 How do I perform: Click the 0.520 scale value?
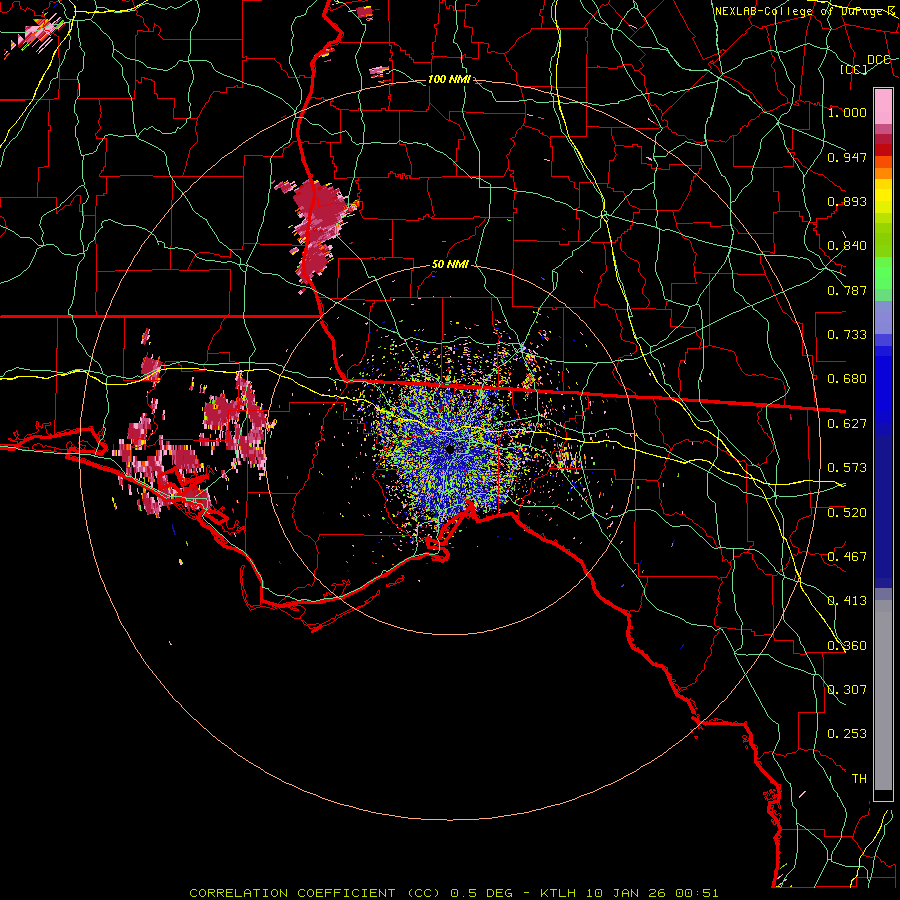coord(847,513)
